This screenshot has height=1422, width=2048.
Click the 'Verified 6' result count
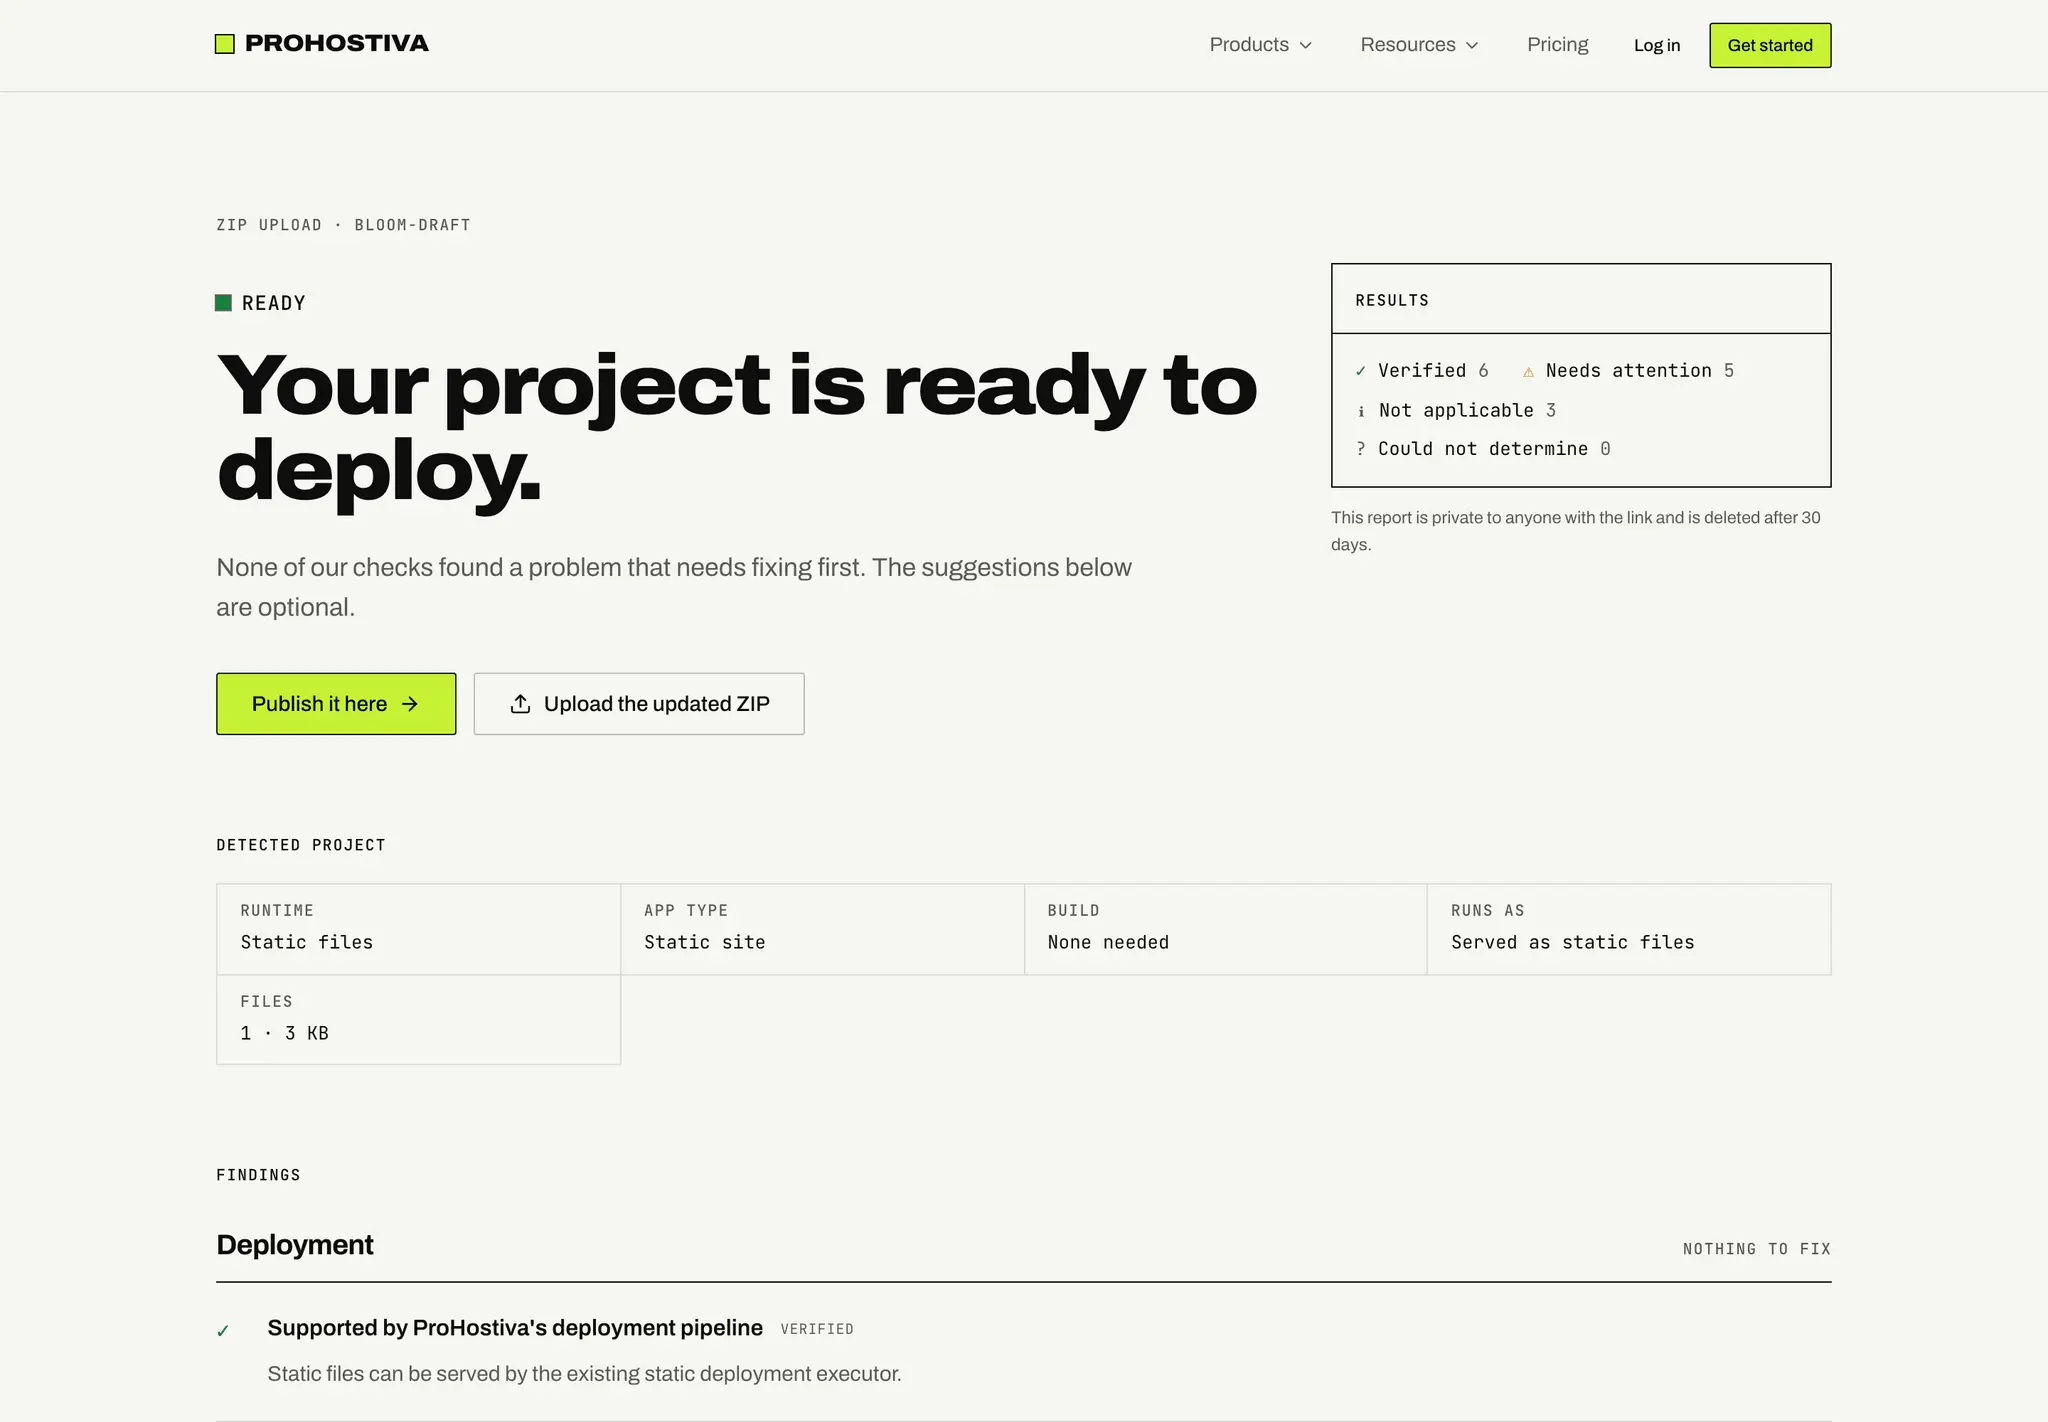[1422, 371]
